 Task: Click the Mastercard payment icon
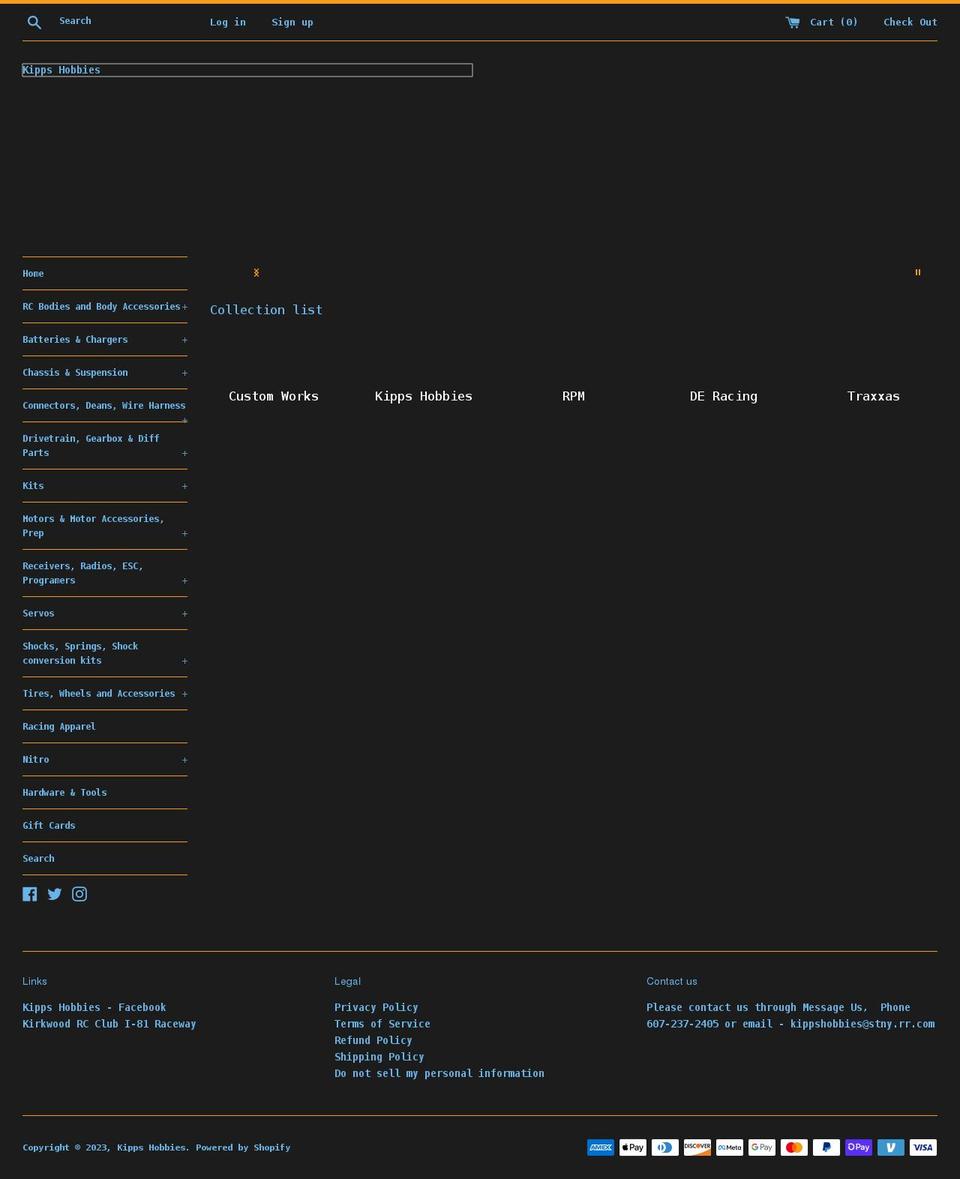tap(795, 1147)
